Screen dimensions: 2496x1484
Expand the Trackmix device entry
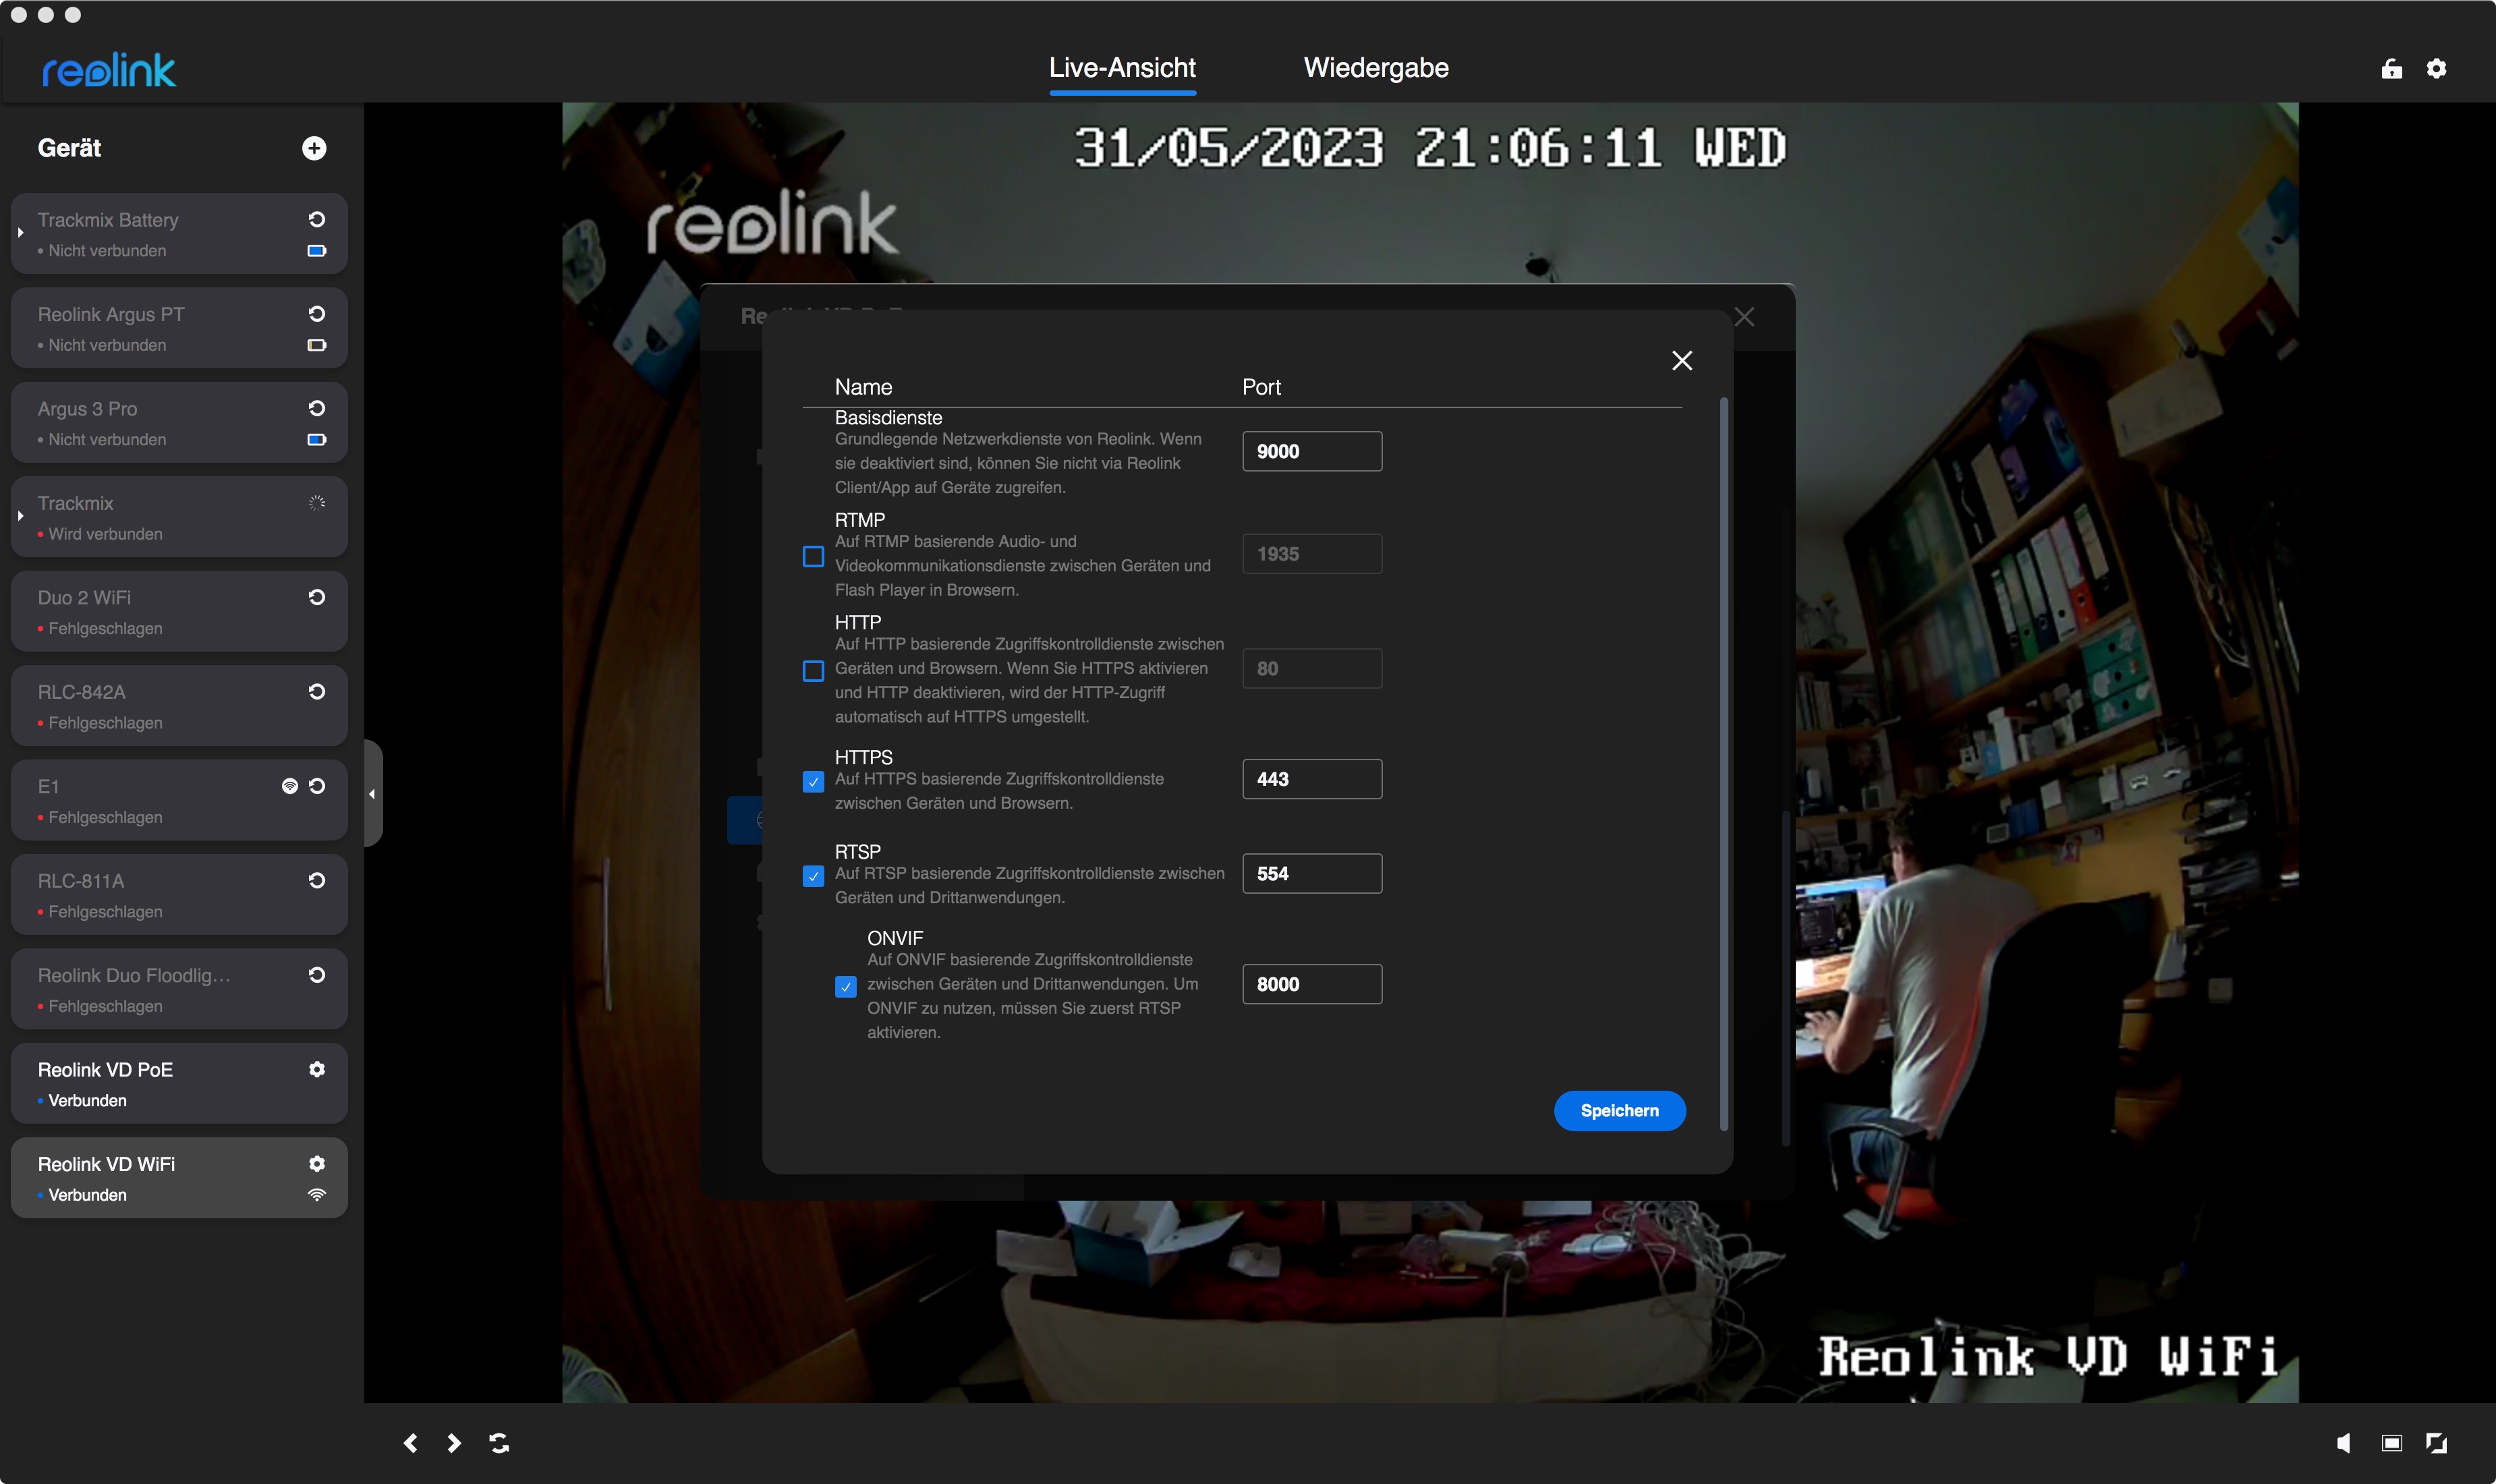20,516
